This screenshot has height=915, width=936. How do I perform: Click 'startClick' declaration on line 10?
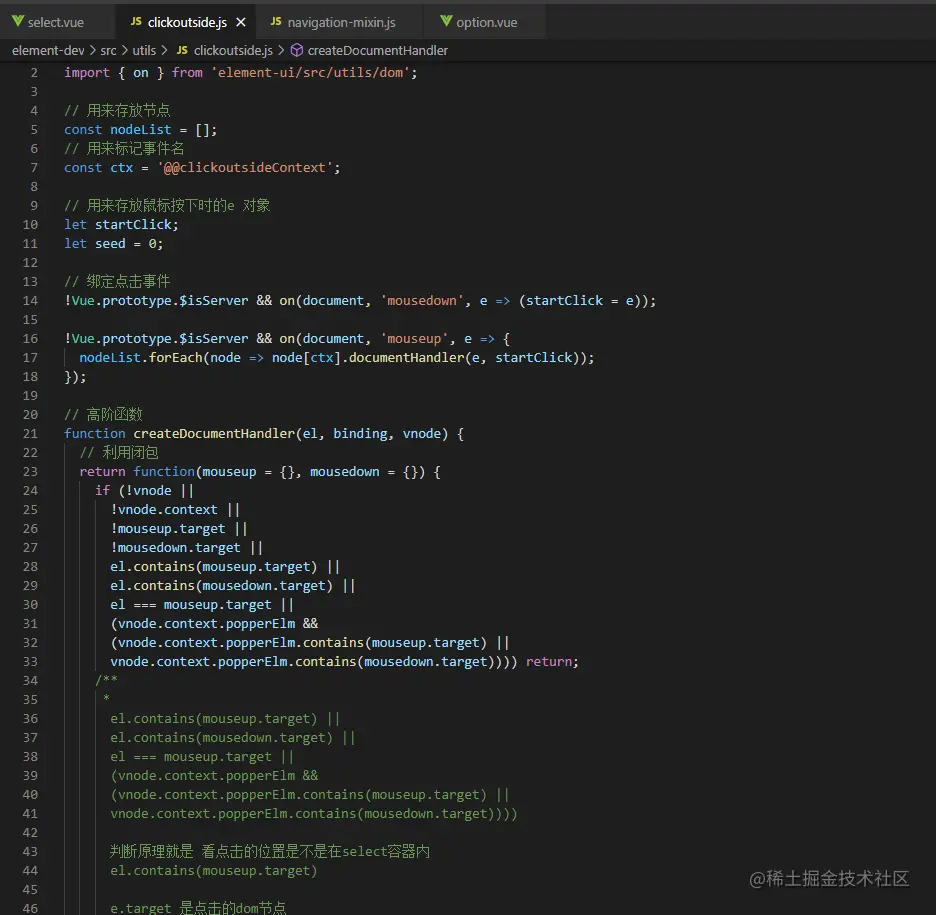(x=133, y=225)
